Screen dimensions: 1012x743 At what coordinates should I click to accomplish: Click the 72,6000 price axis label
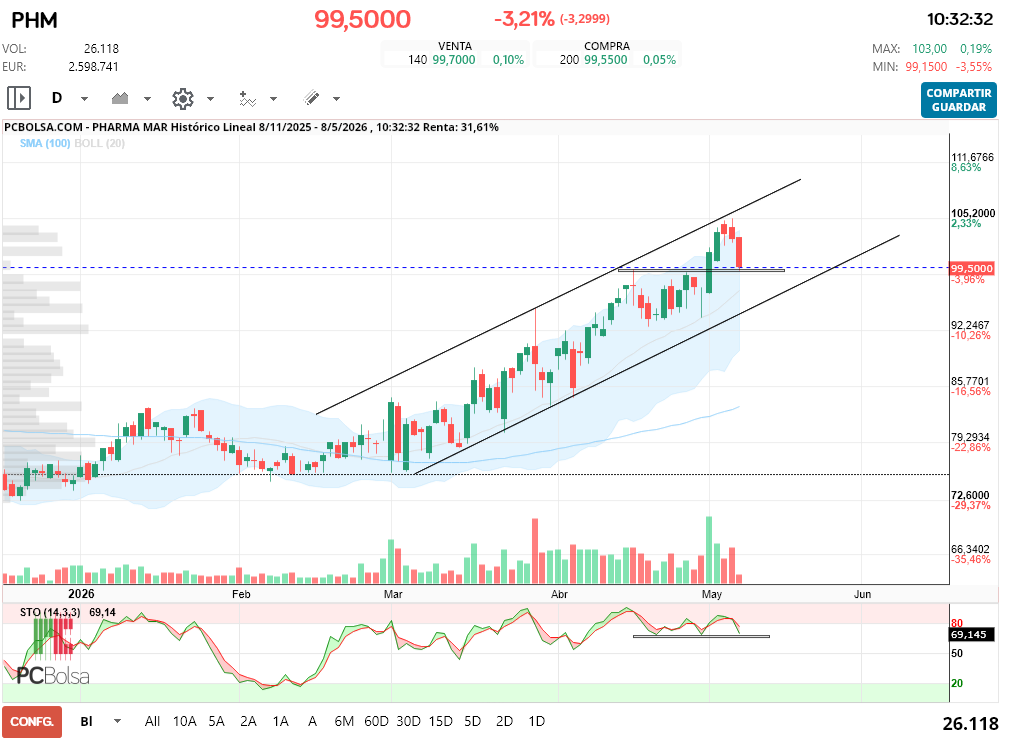point(970,495)
